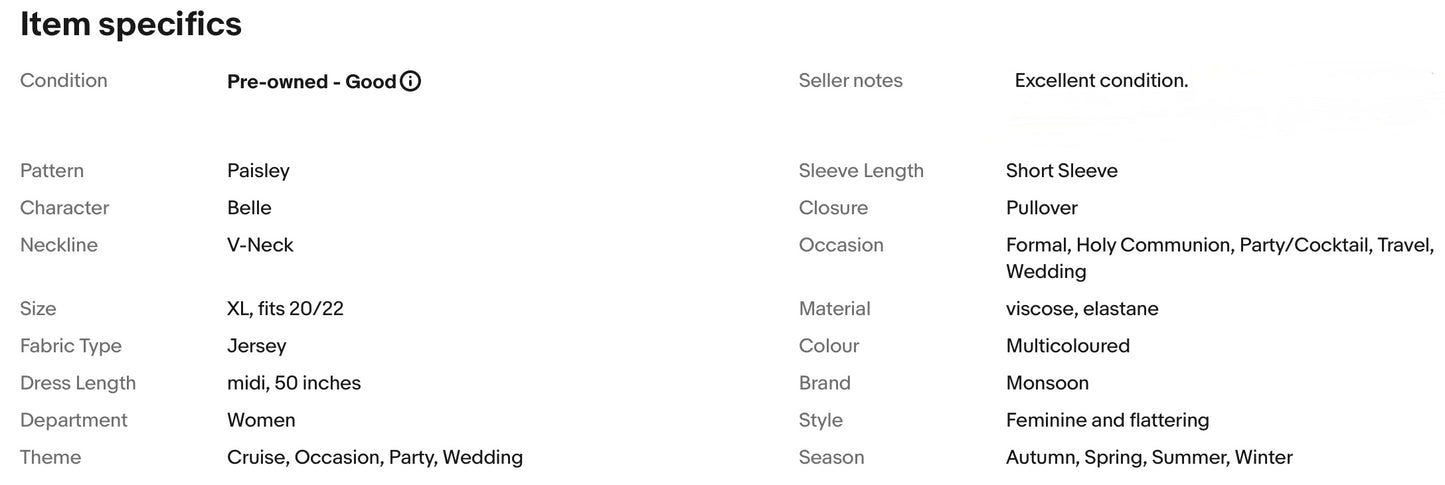Click the Pullover closure value

[1042, 208]
